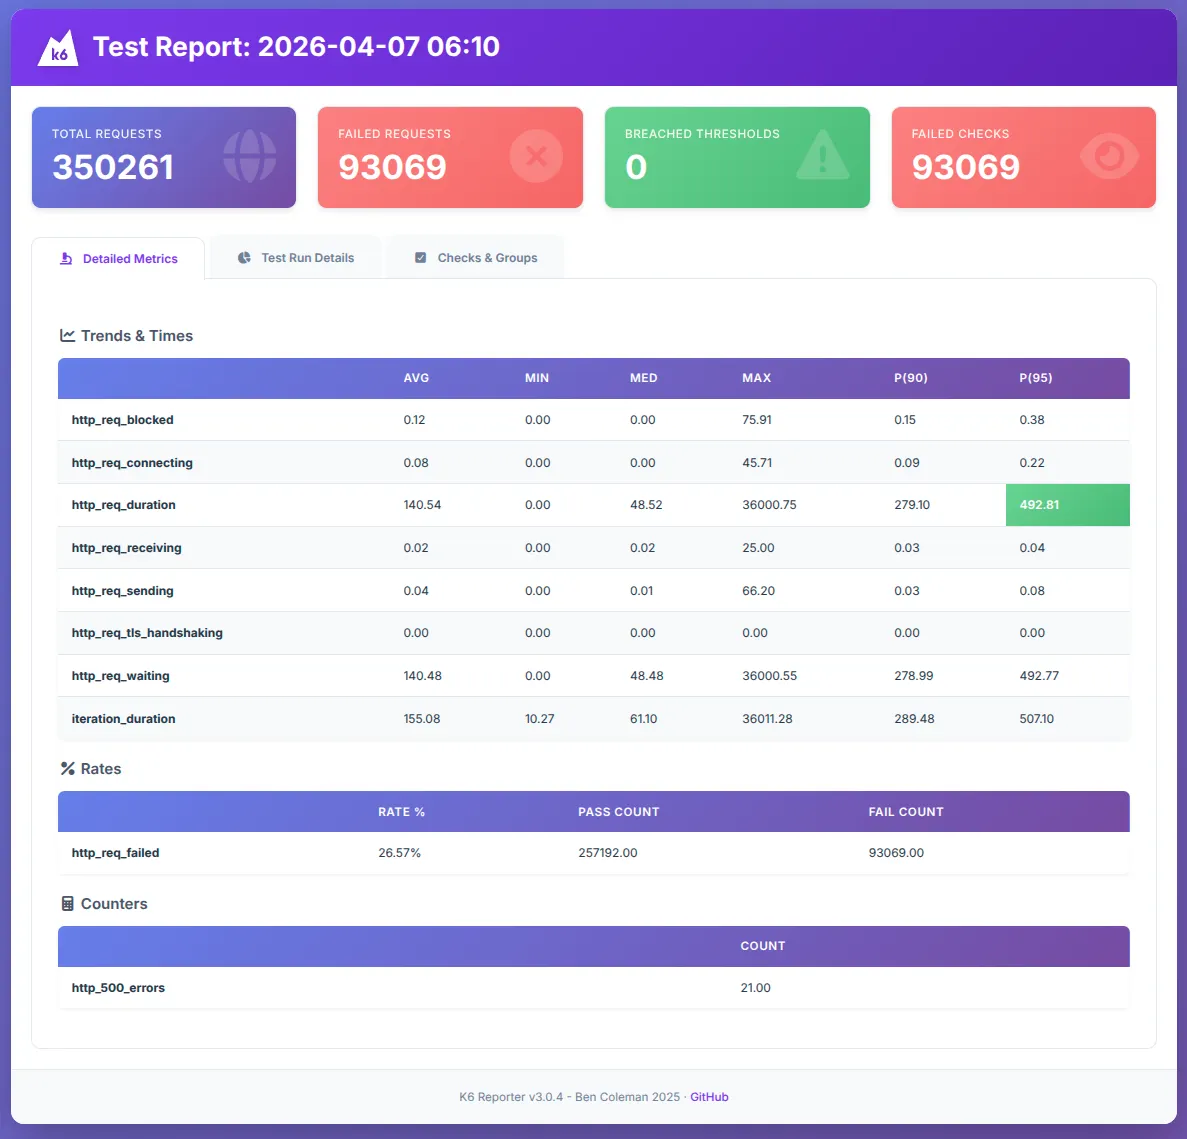The height and width of the screenshot is (1139, 1187).
Task: Switch to the Checks & Groups tab
Action: 476,258
